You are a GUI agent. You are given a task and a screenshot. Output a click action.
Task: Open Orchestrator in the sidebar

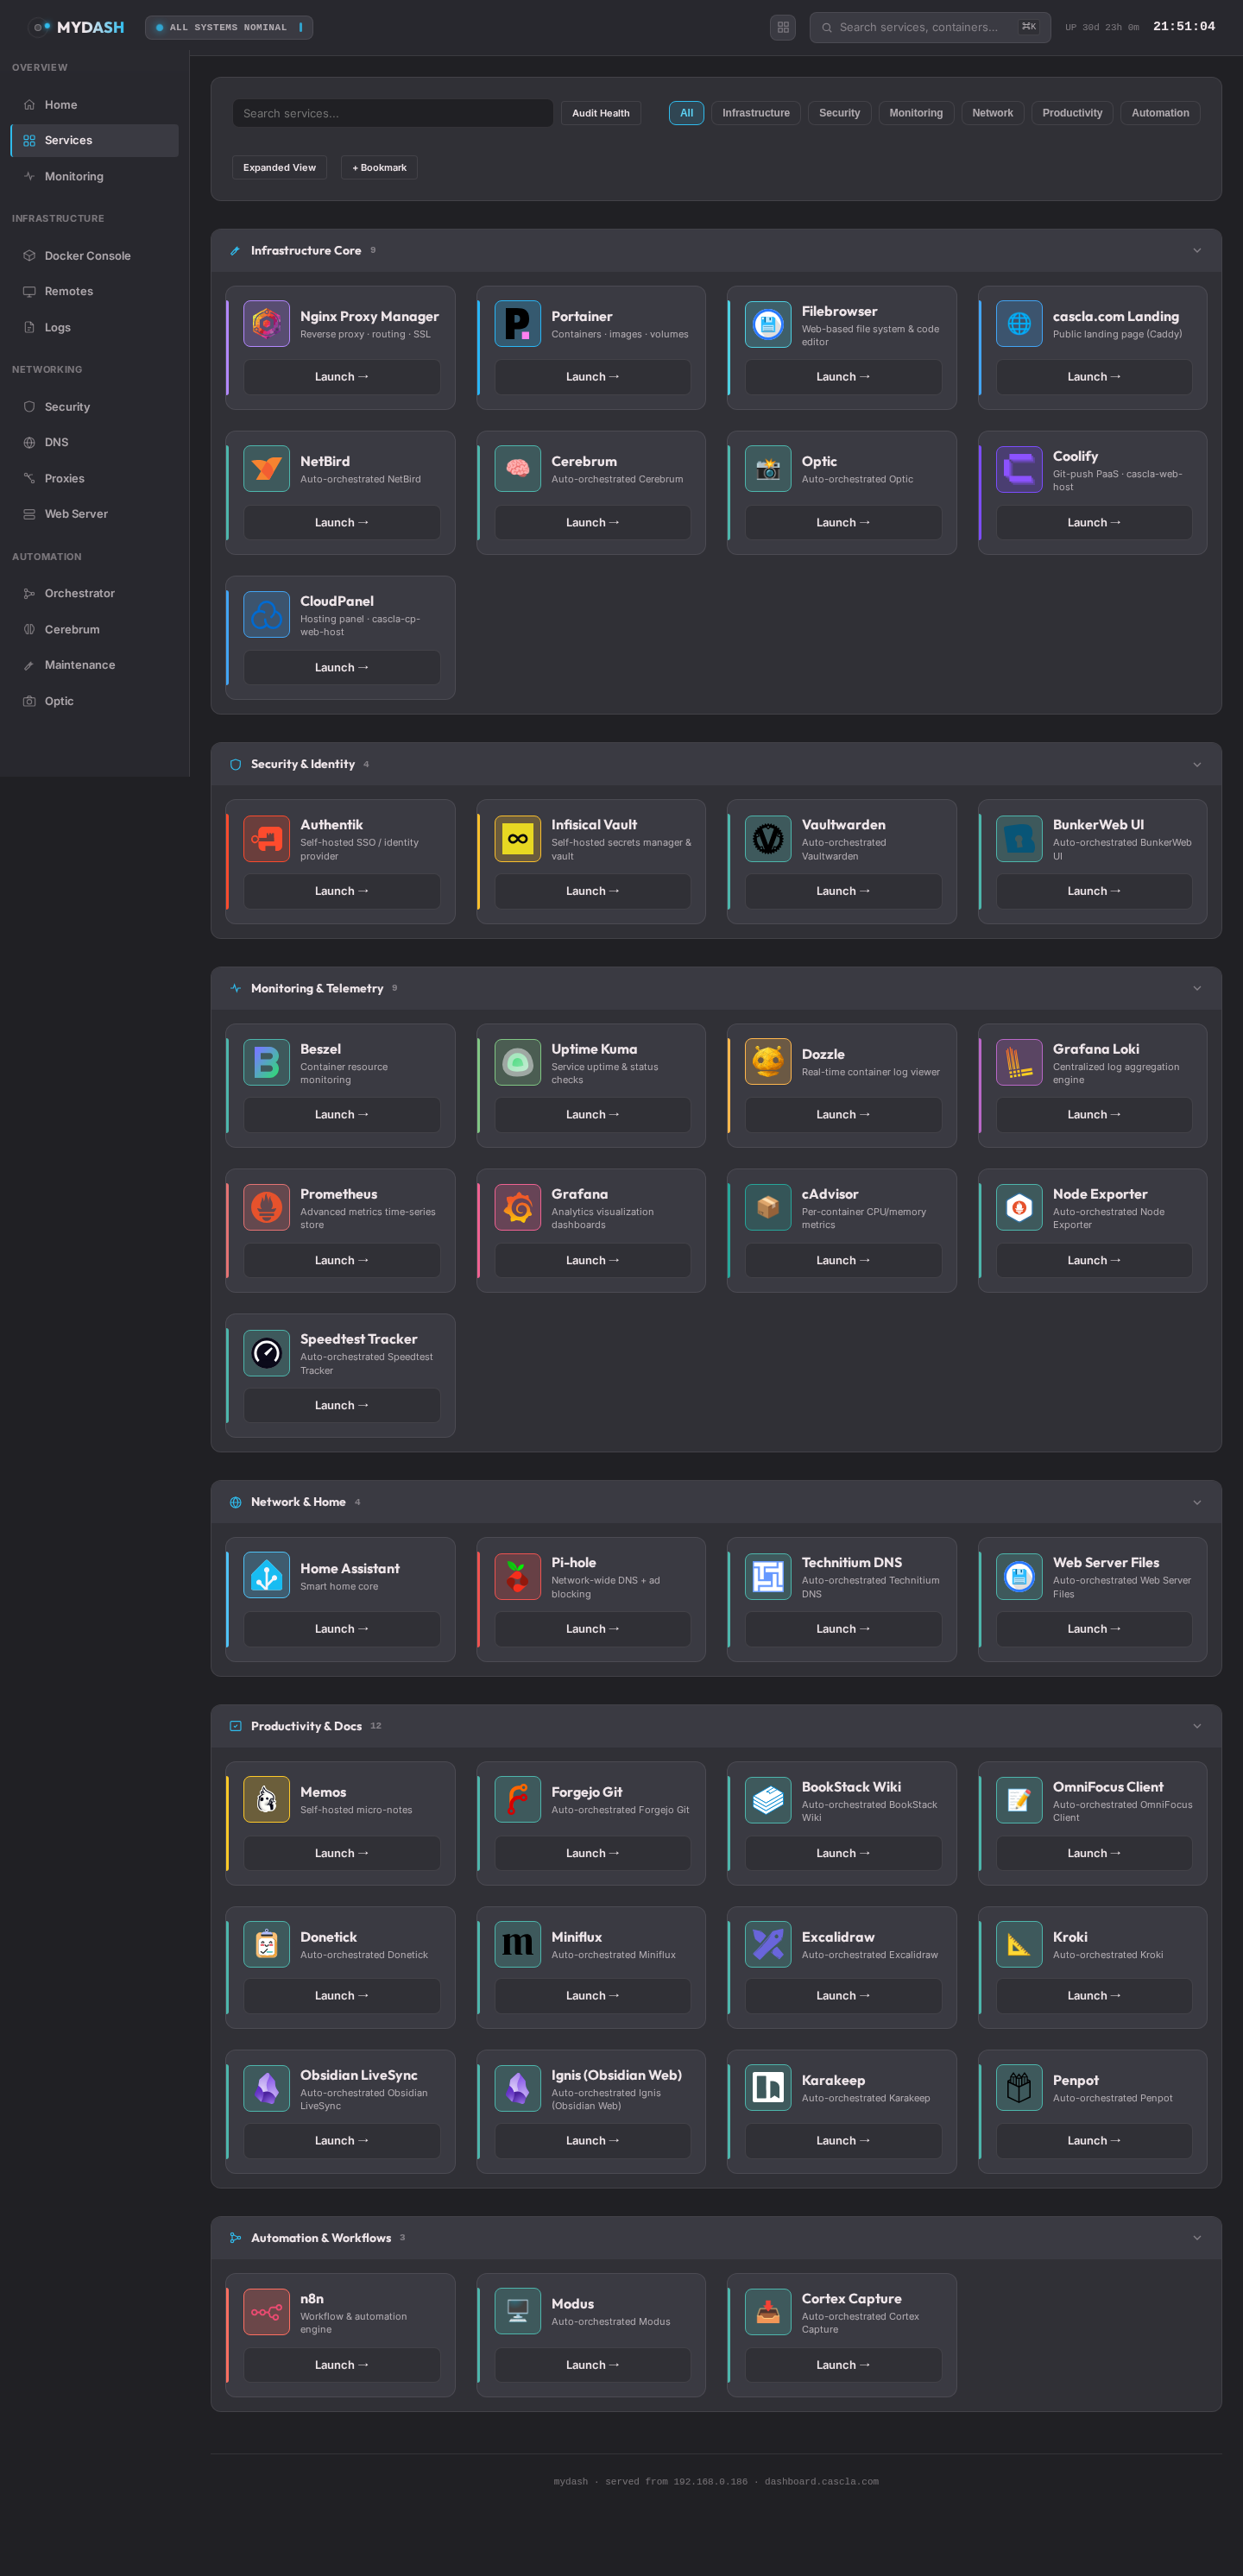94,593
